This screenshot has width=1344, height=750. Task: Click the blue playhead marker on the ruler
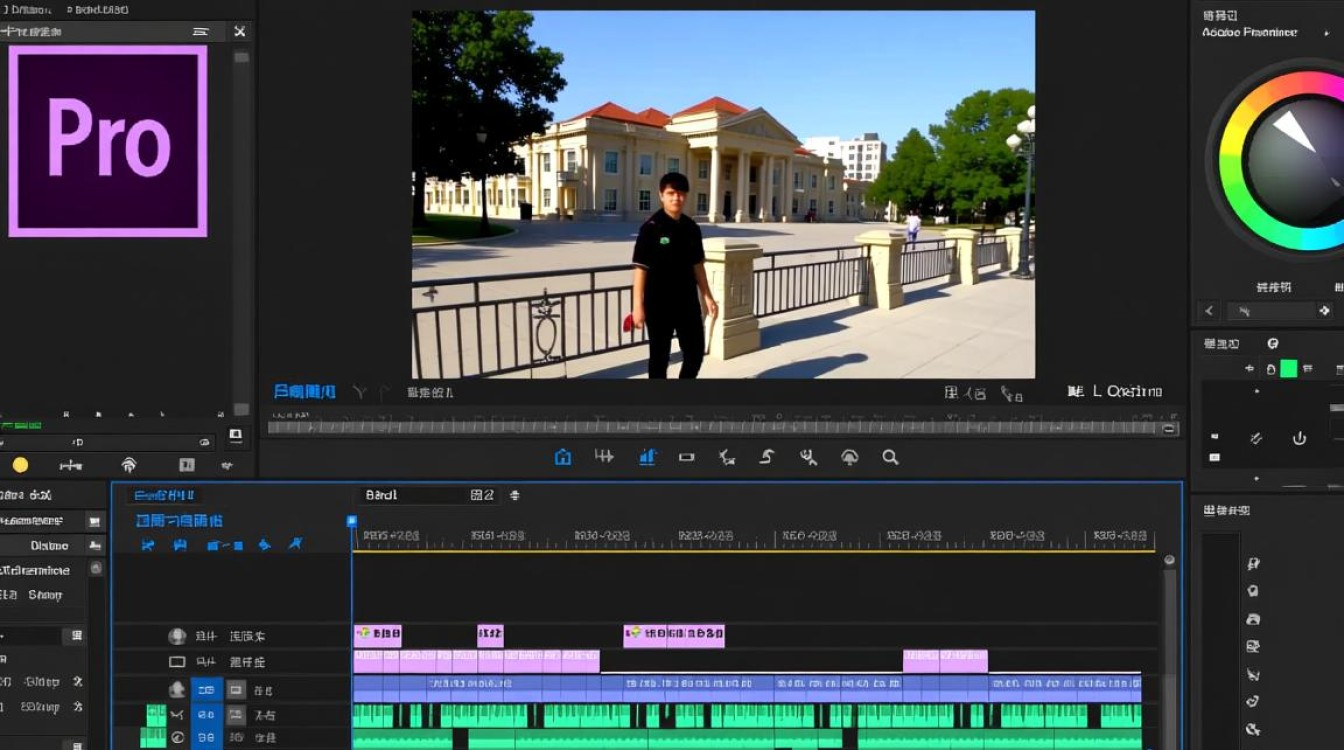pos(351,521)
